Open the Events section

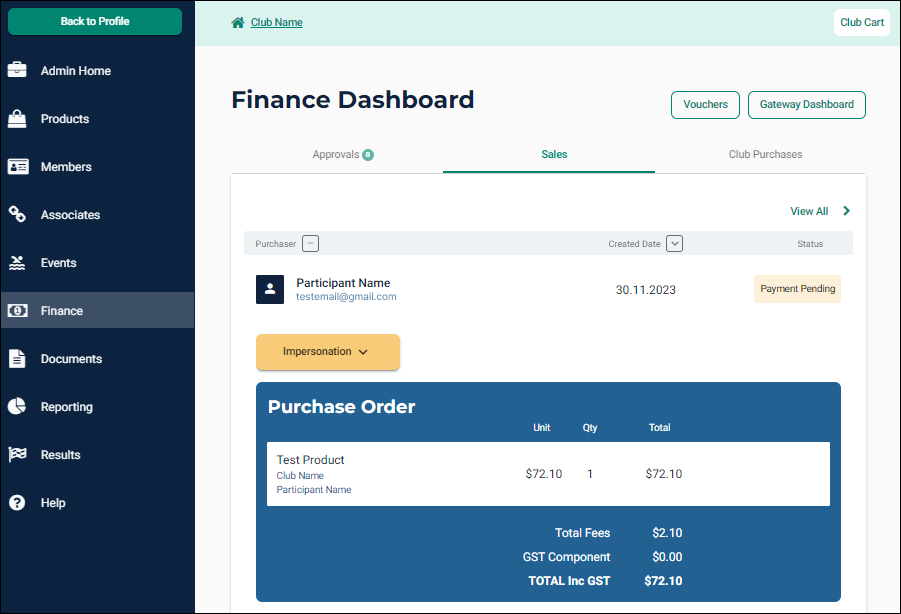[x=98, y=262]
